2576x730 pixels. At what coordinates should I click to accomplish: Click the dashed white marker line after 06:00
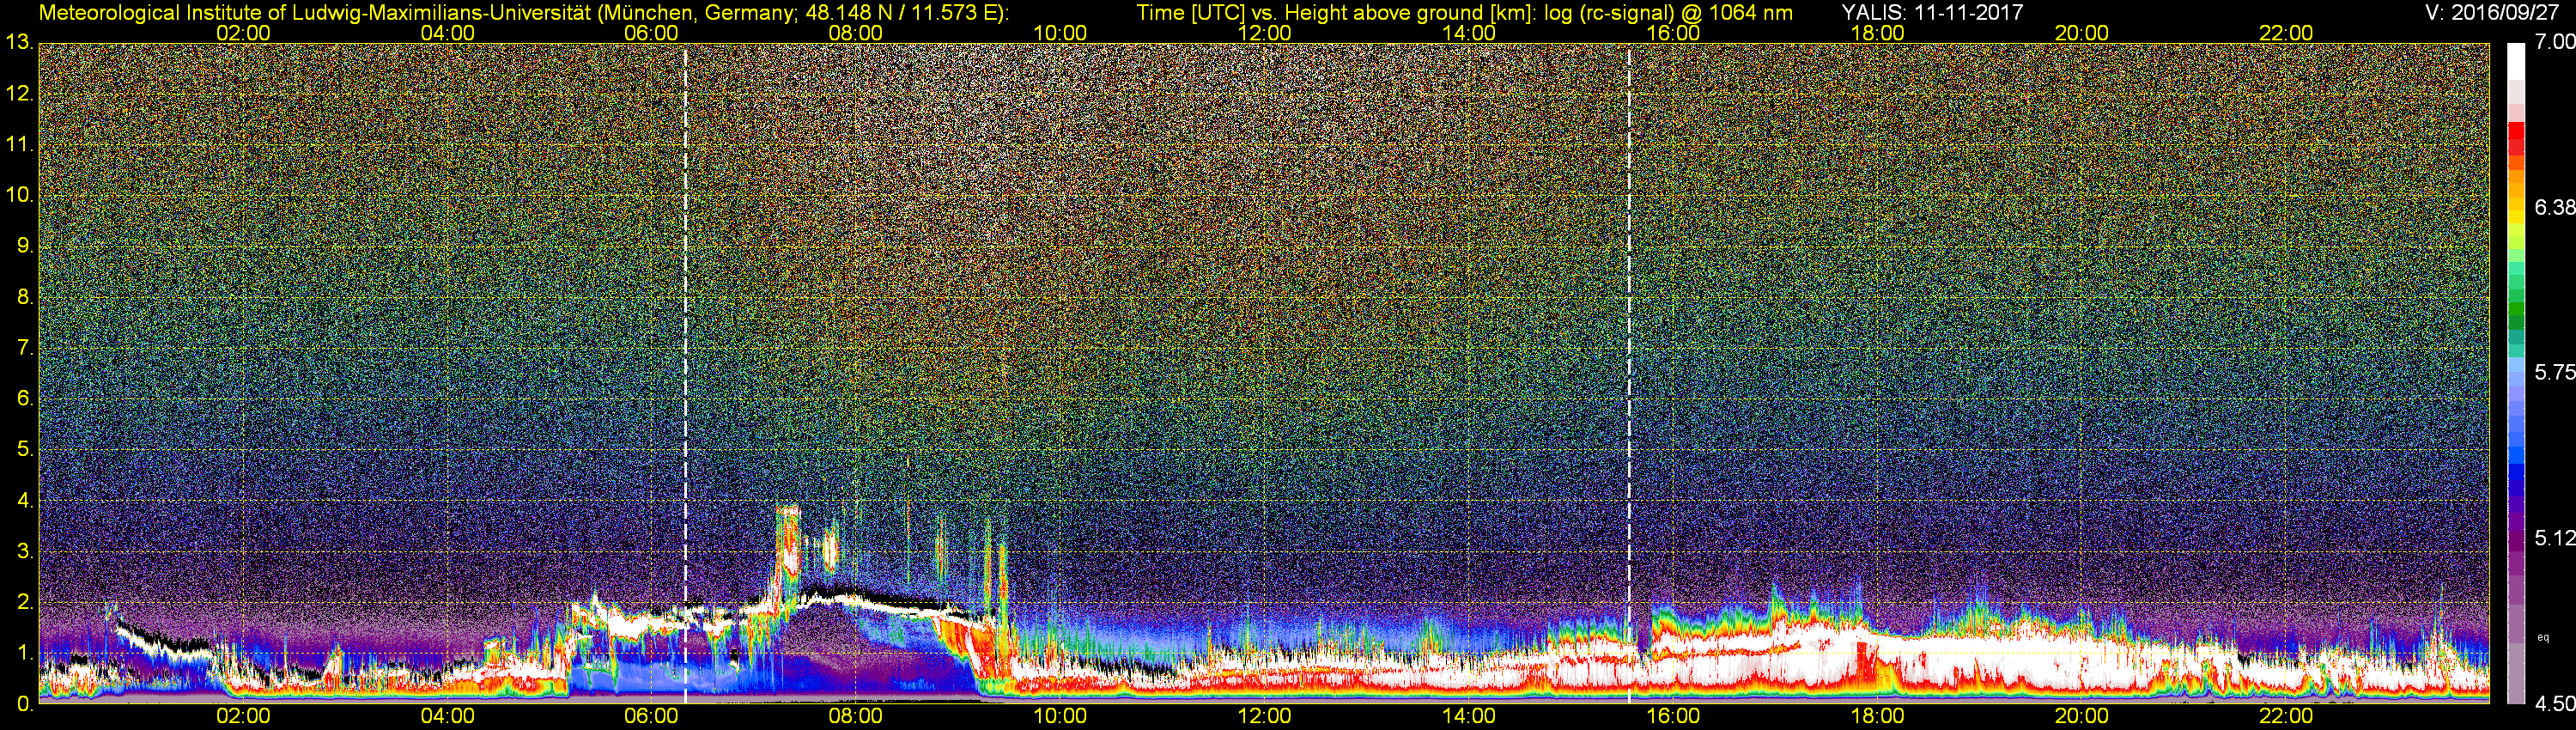point(685,373)
